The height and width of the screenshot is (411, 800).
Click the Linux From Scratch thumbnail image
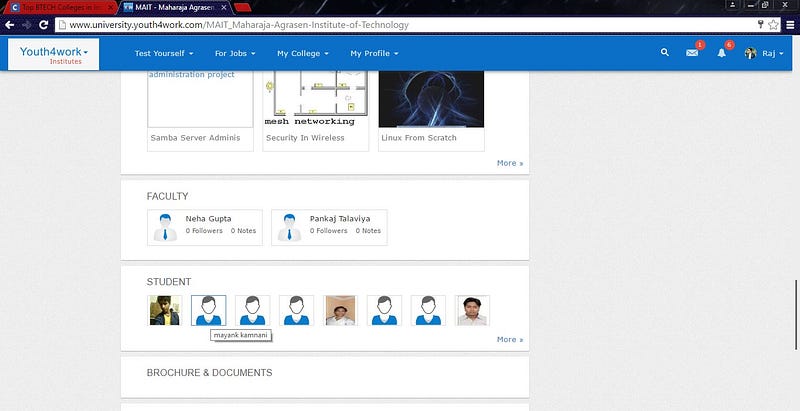tap(431, 99)
